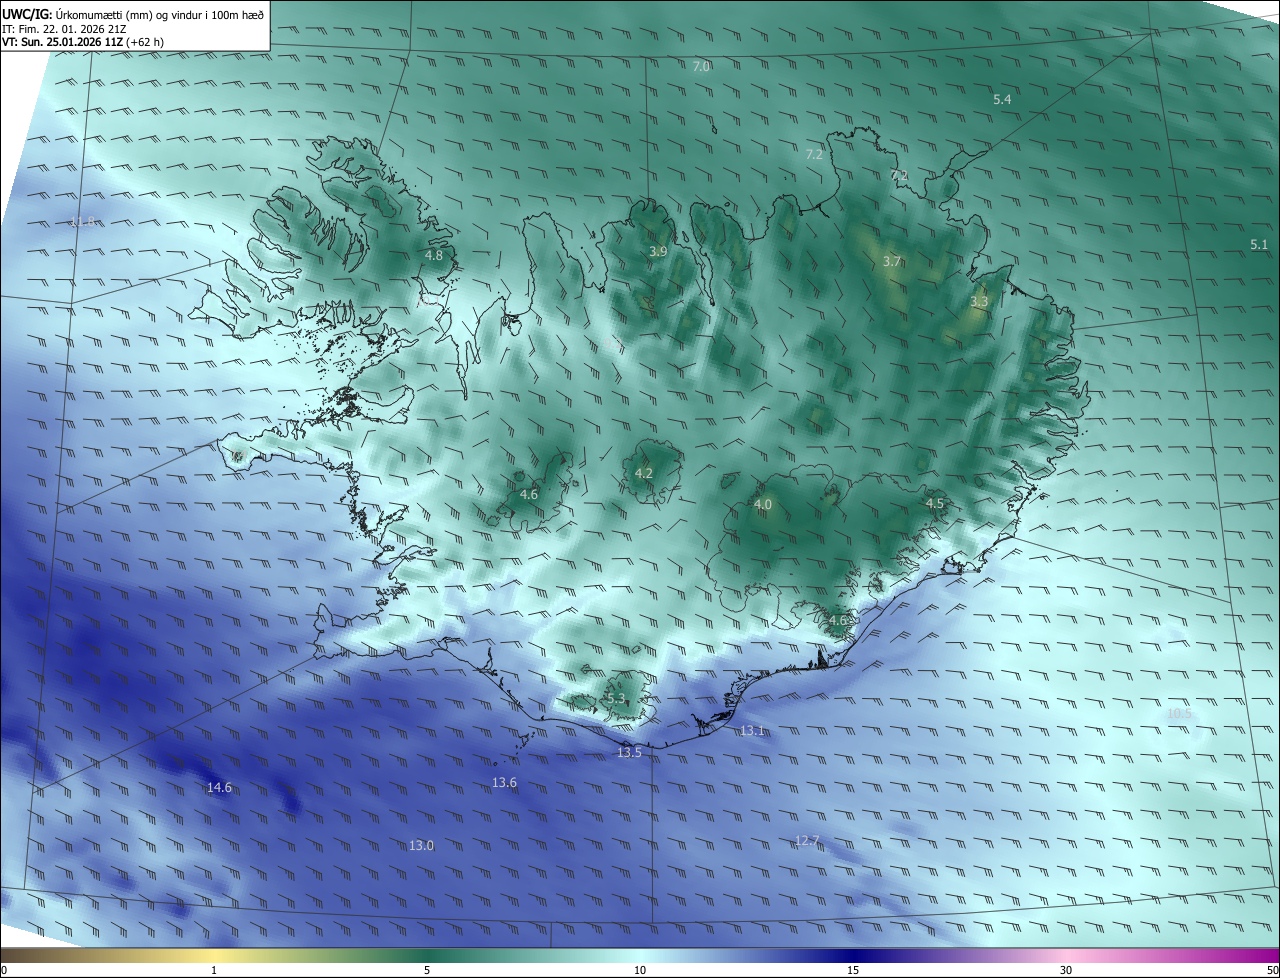Click the 0 tick on the colour scale
Viewport: 1280px width, 978px height.
(4, 970)
